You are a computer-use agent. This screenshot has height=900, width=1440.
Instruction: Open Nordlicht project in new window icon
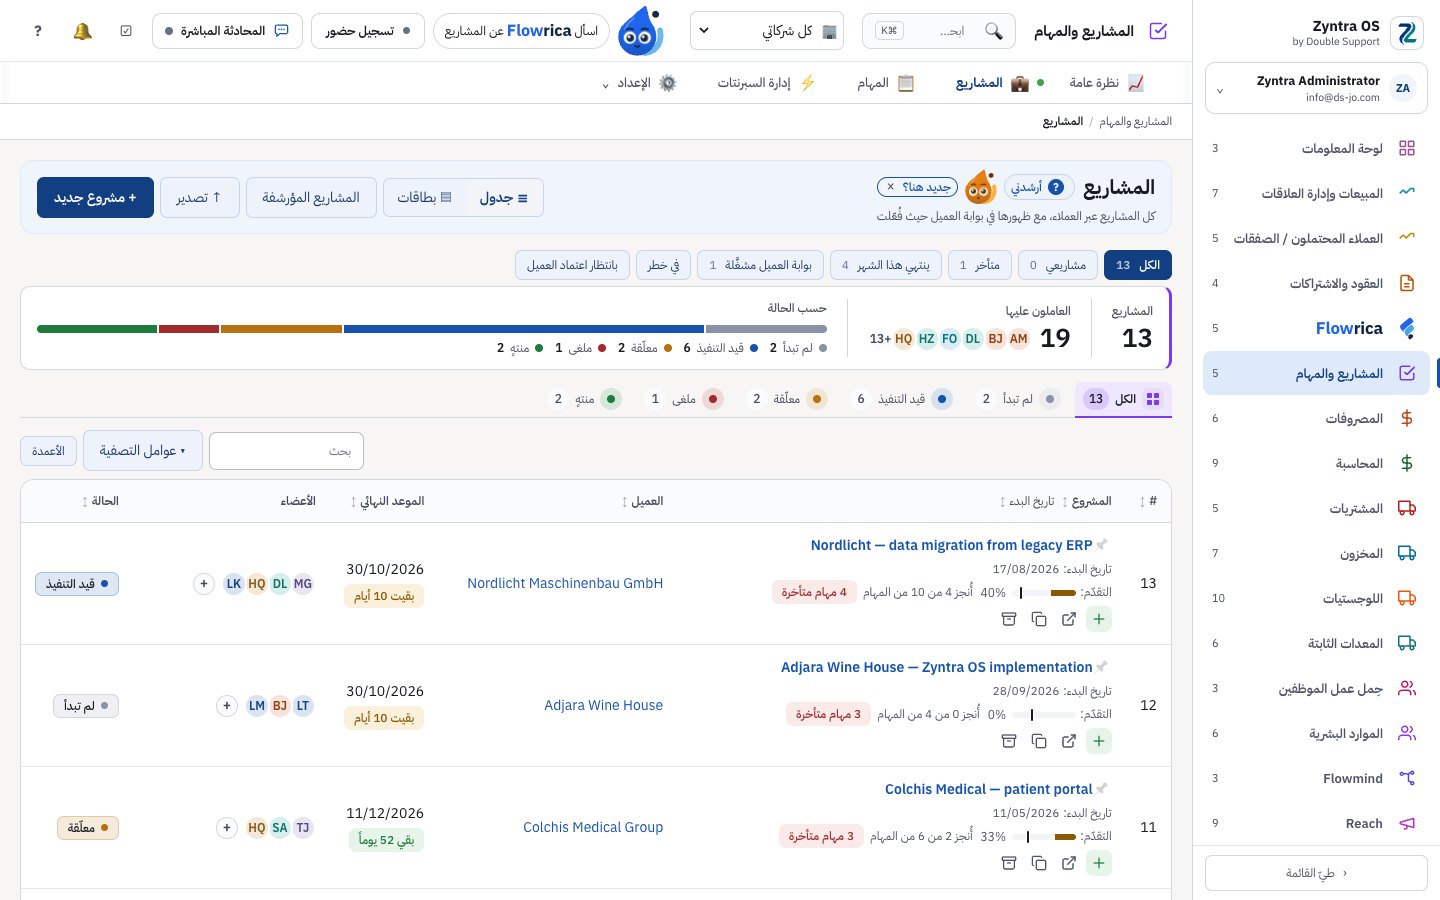pos(1069,619)
